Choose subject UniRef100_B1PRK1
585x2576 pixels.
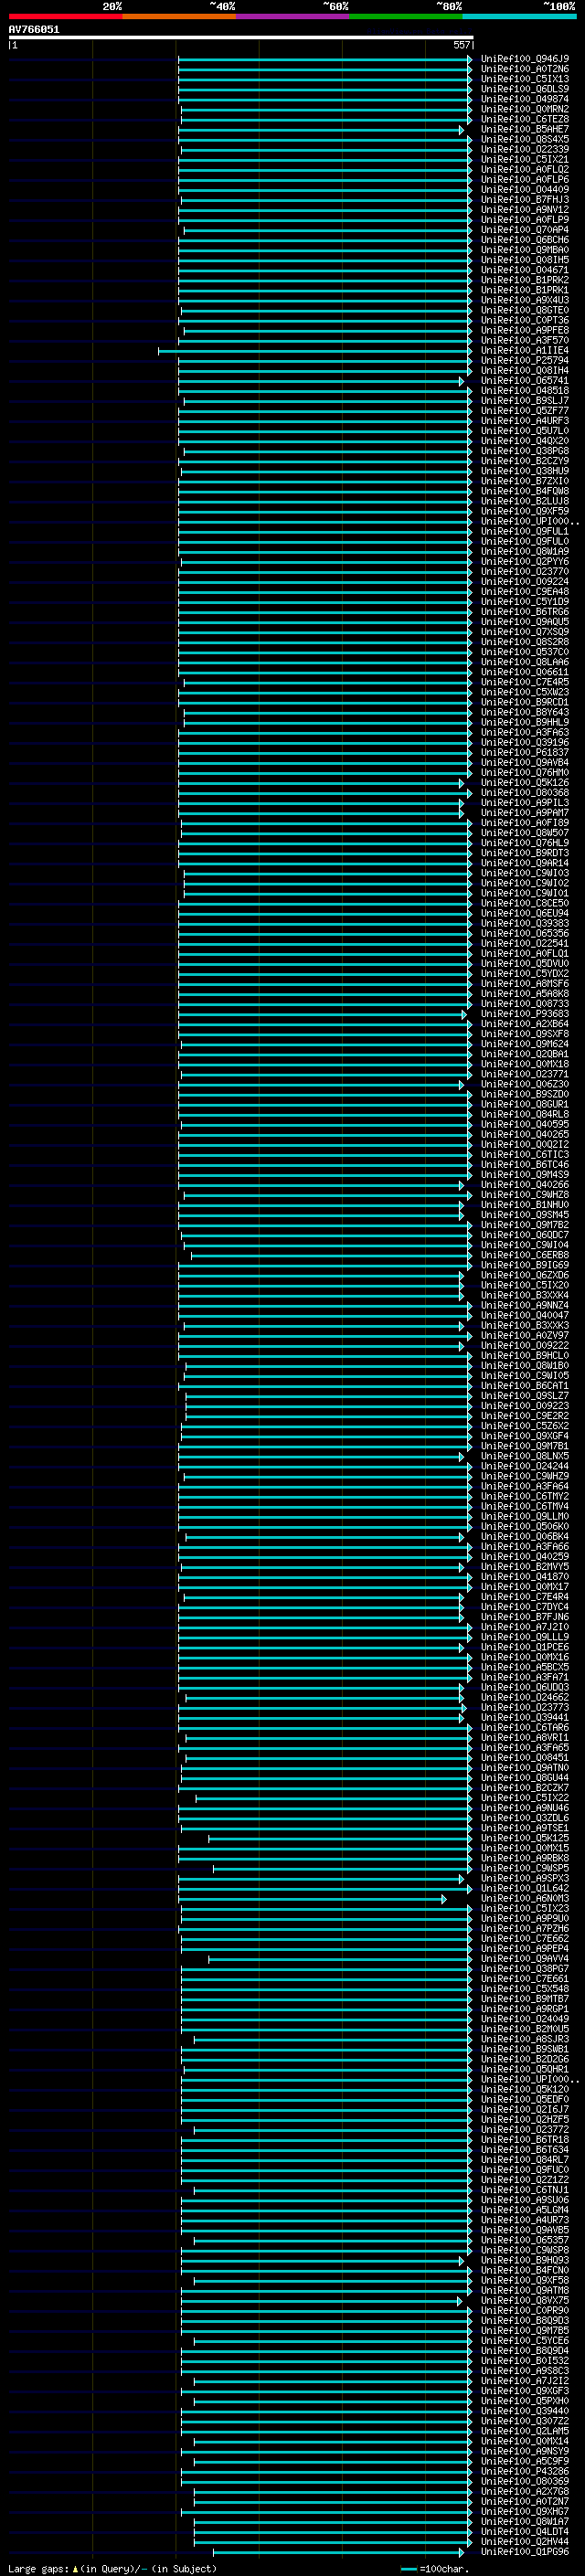pos(525,290)
